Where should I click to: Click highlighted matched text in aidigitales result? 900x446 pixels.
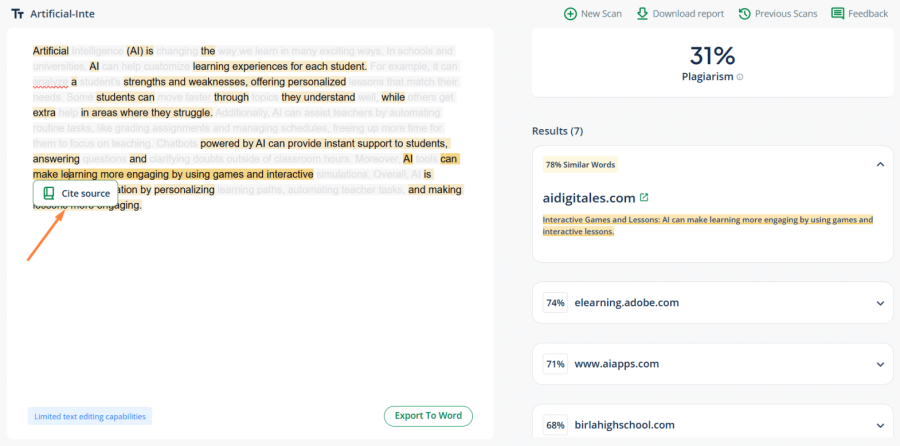point(707,225)
